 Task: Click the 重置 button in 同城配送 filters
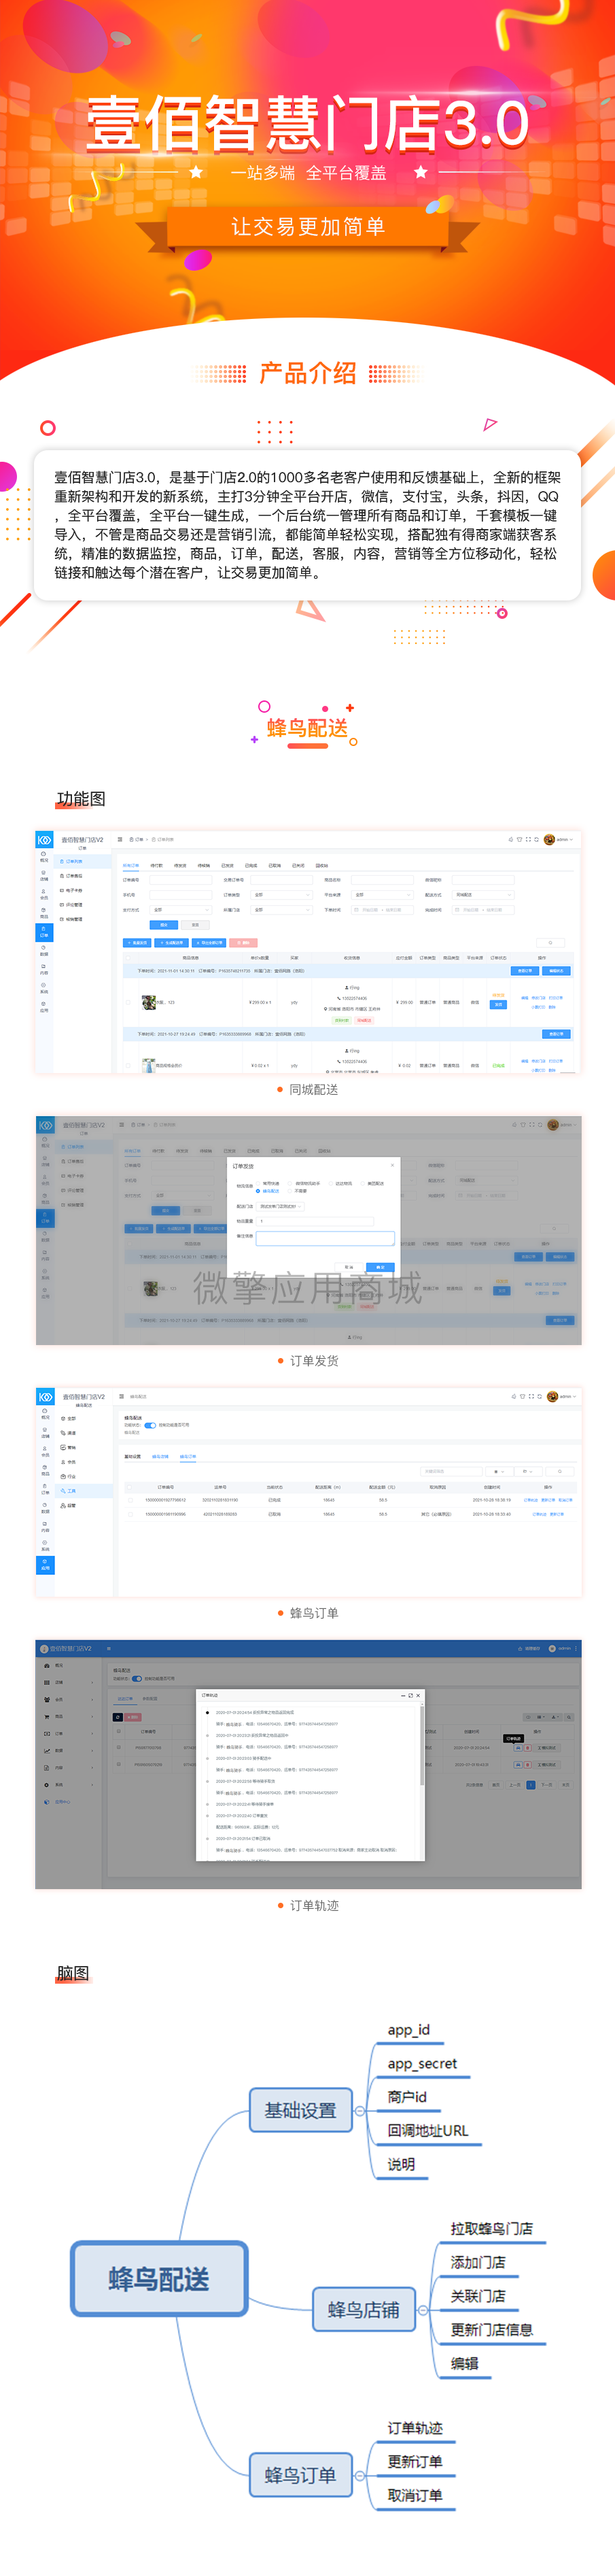195,925
